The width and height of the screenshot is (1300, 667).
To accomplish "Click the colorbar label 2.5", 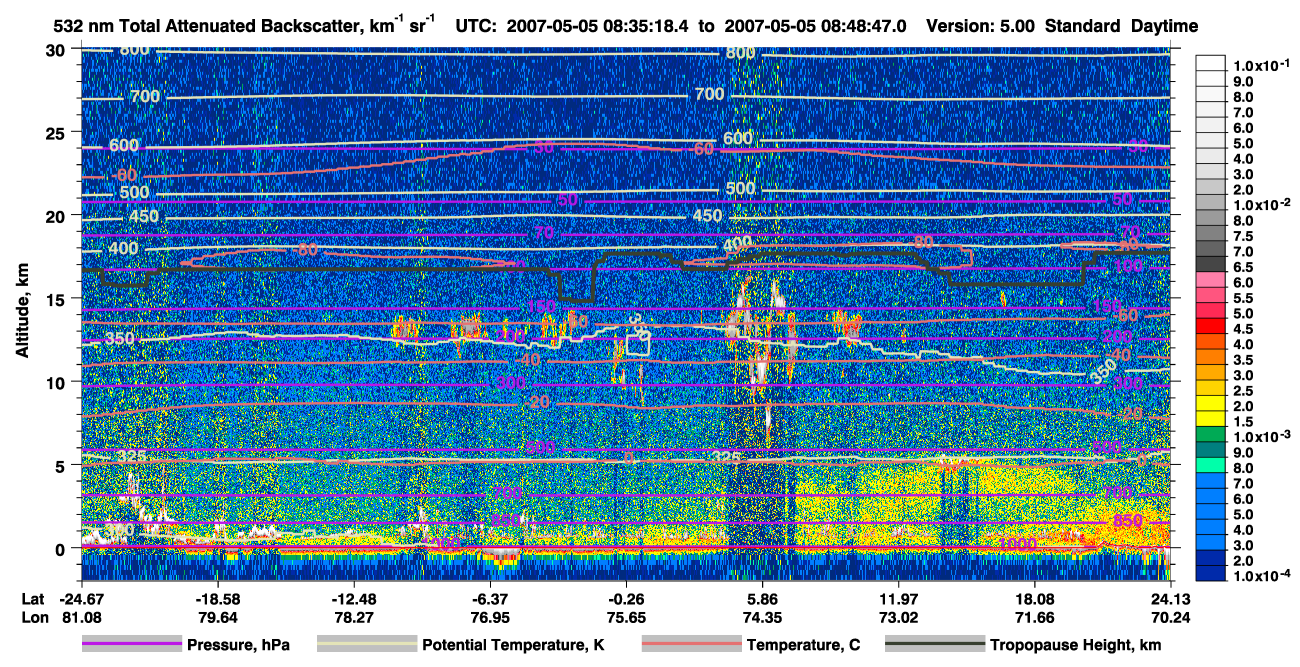I will (x=1241, y=392).
